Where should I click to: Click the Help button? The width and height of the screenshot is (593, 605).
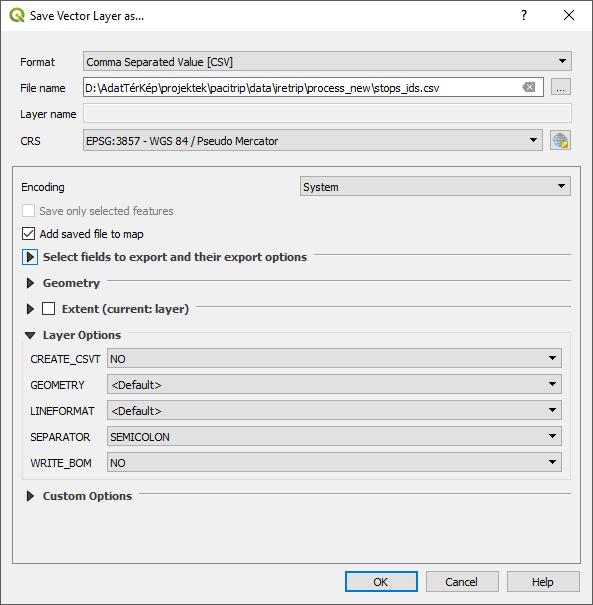point(543,581)
